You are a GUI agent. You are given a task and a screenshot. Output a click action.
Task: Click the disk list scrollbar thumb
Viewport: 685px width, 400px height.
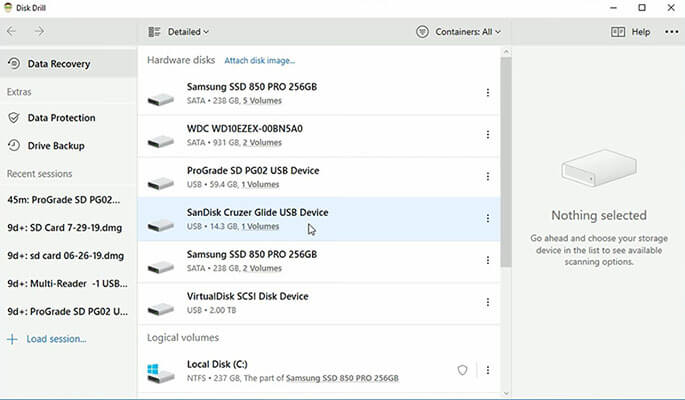(506, 162)
